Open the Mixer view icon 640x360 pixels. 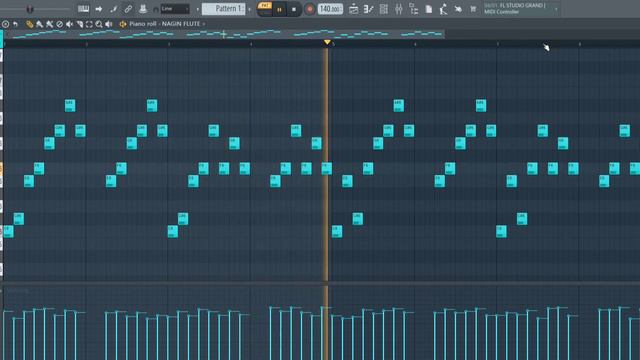point(398,9)
